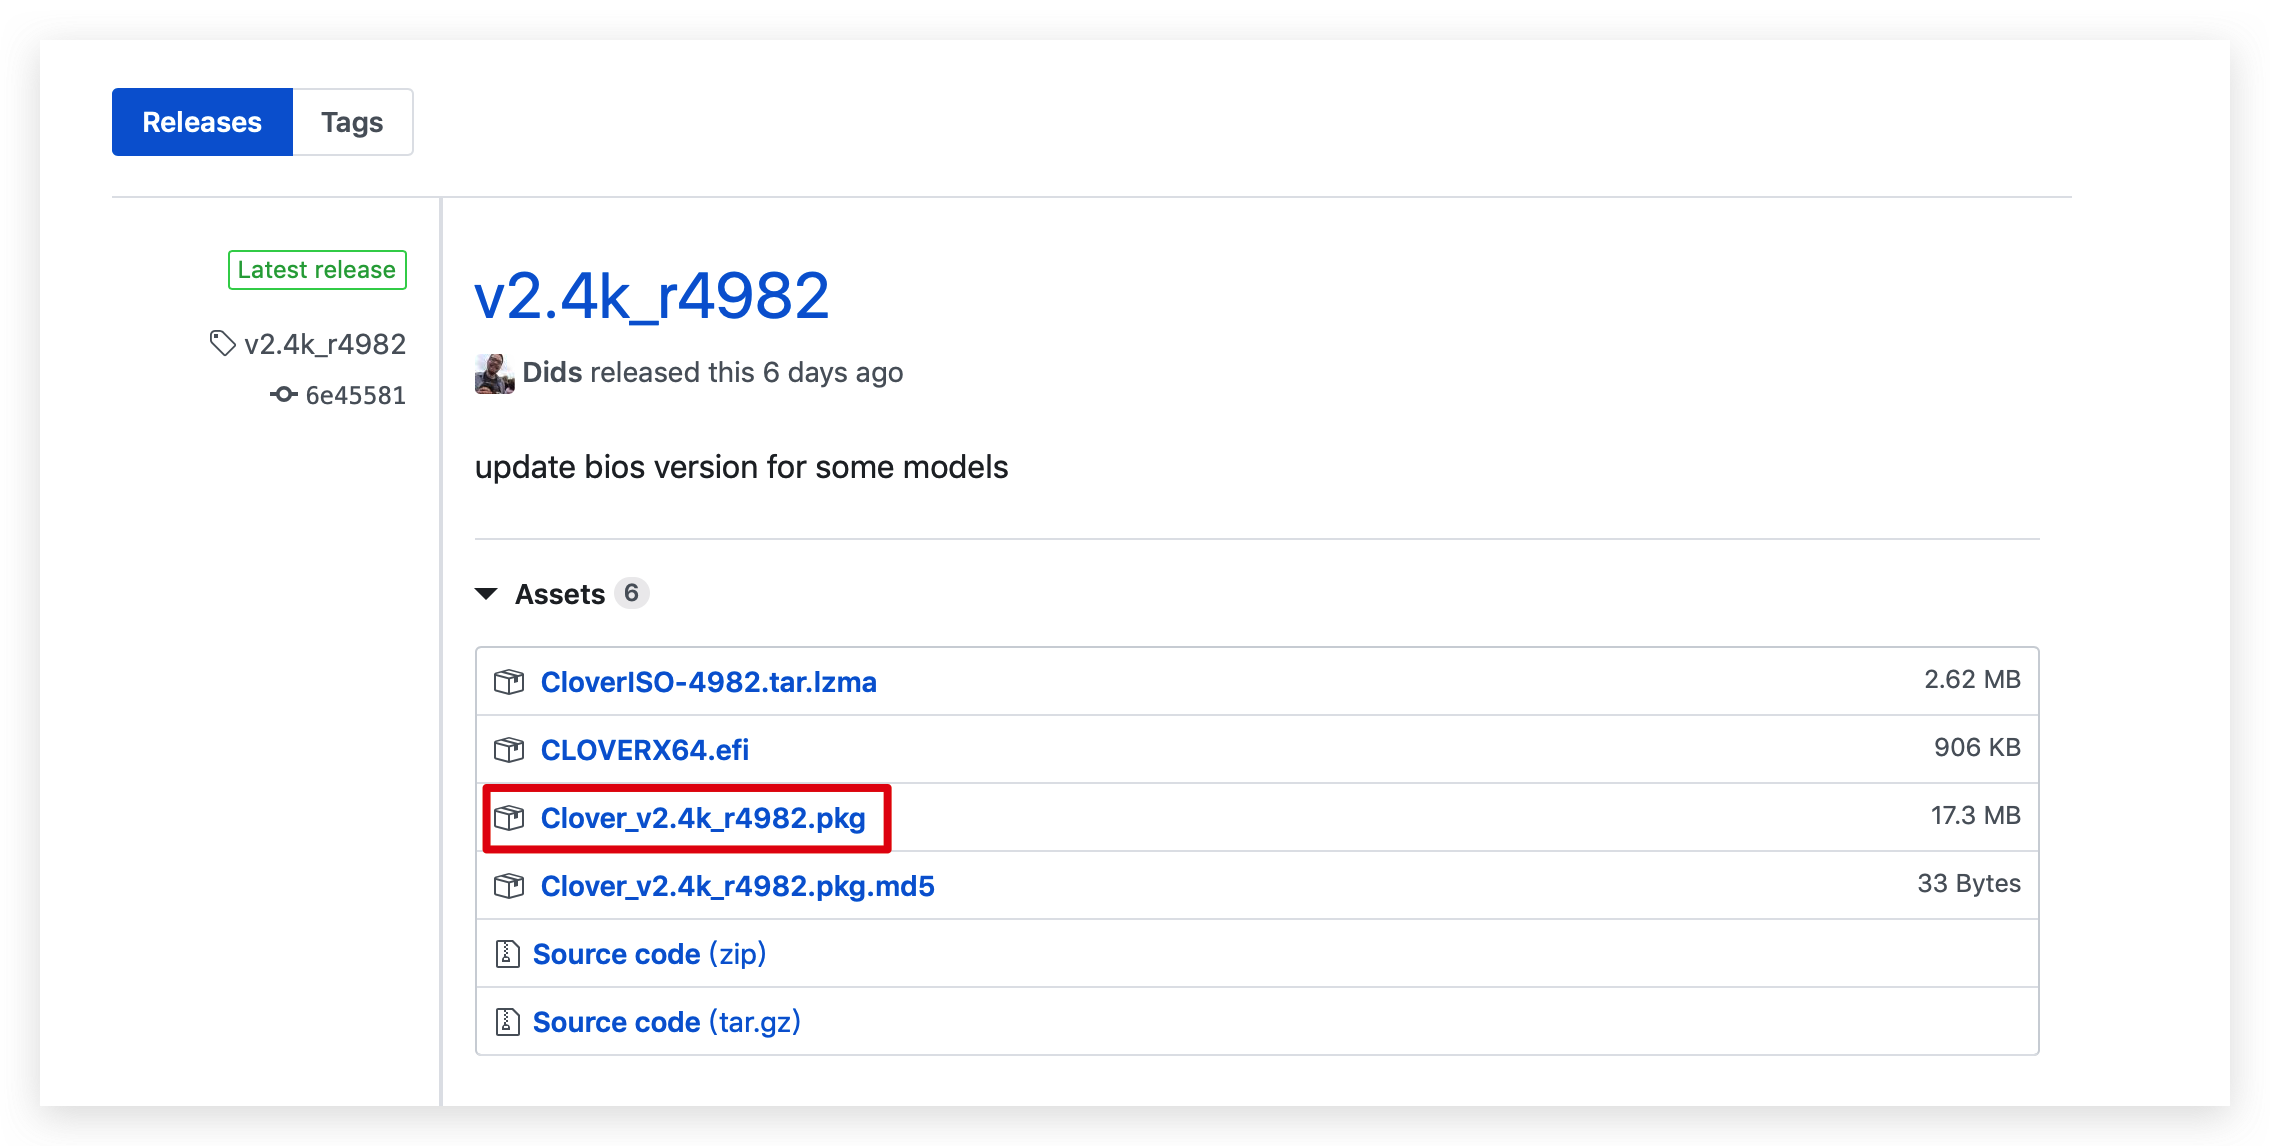This screenshot has height=1146, width=2270.
Task: Click package icon beside the pkg.md5 file
Action: point(509,886)
